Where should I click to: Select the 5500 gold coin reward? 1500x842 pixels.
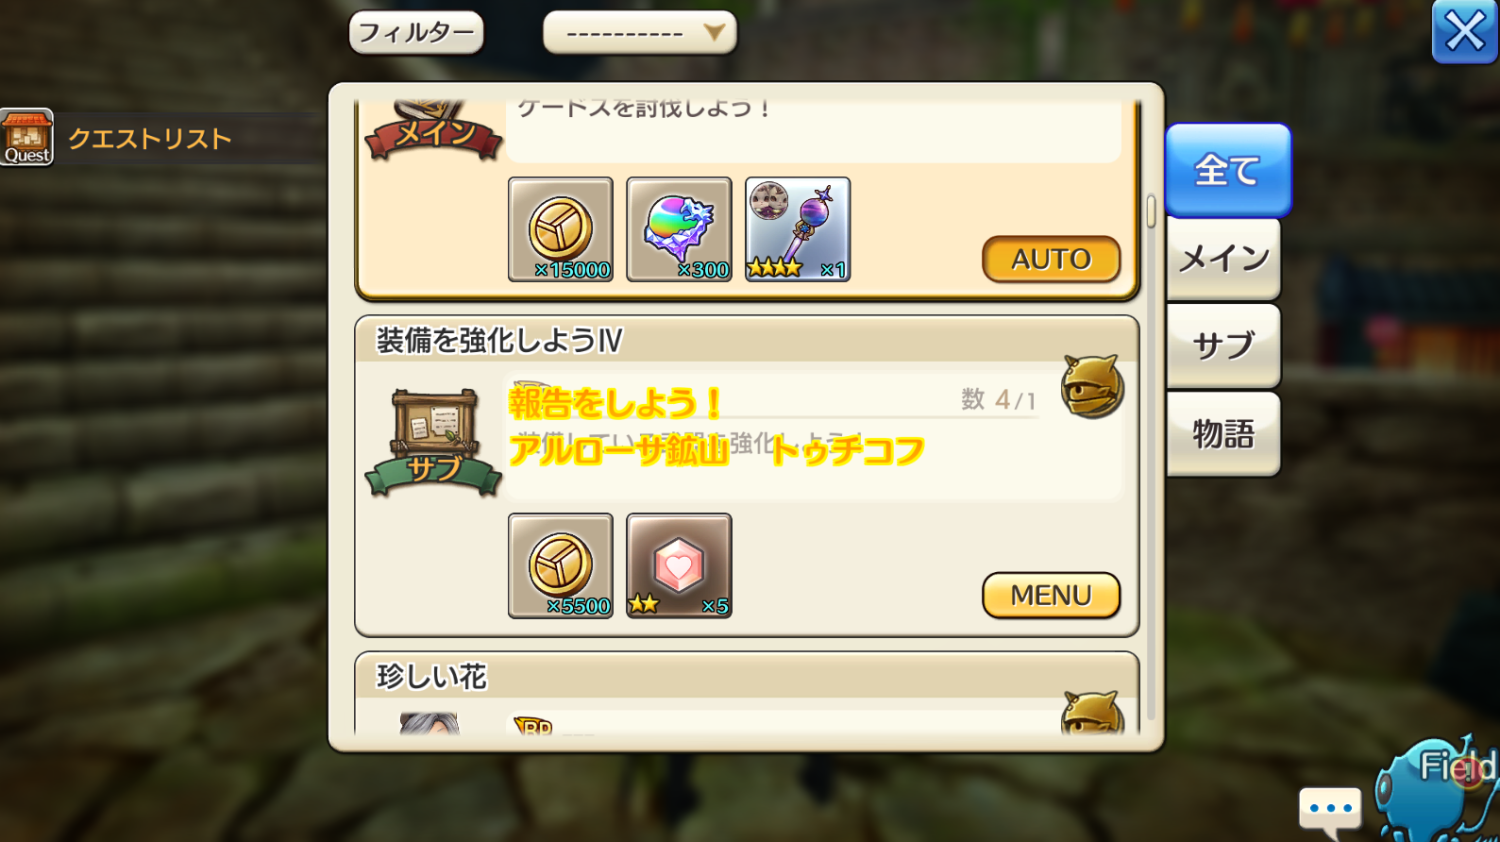pyautogui.click(x=560, y=566)
